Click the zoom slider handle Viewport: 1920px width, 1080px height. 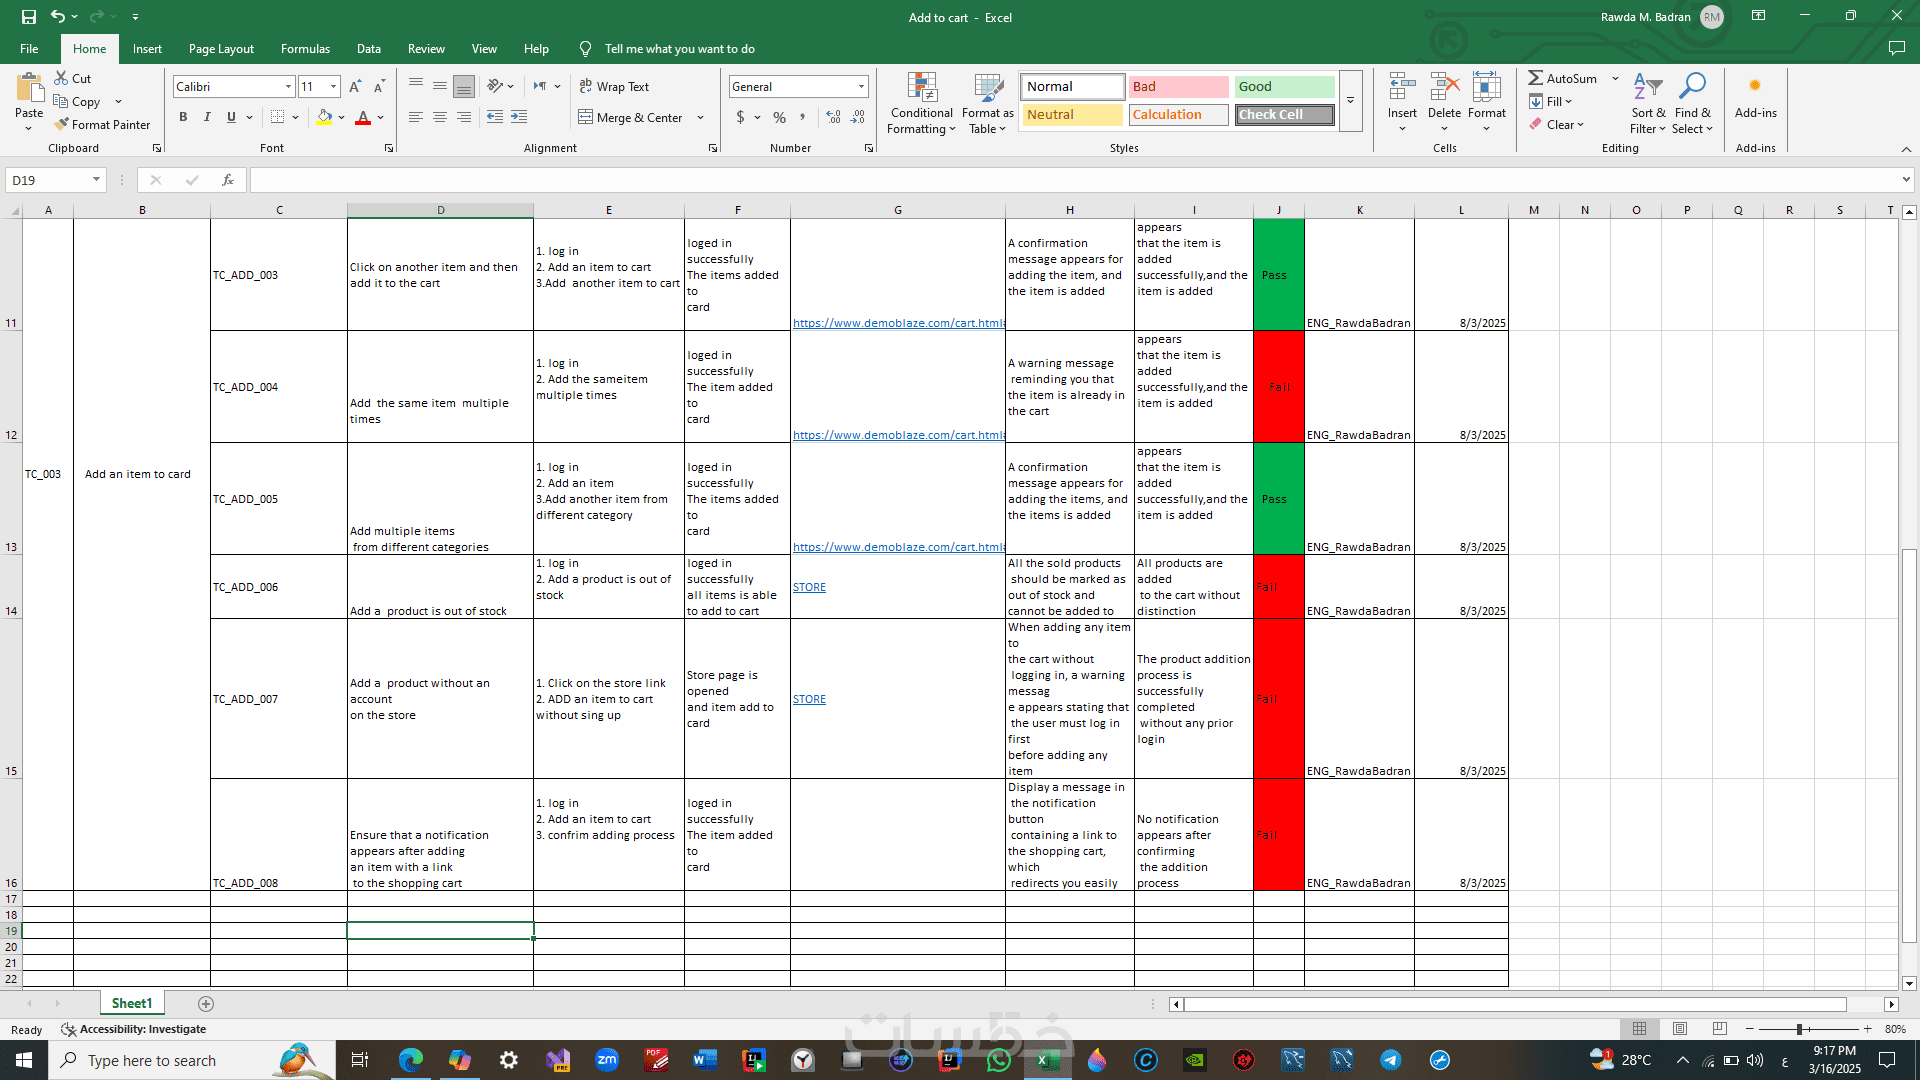pos(1799,1029)
